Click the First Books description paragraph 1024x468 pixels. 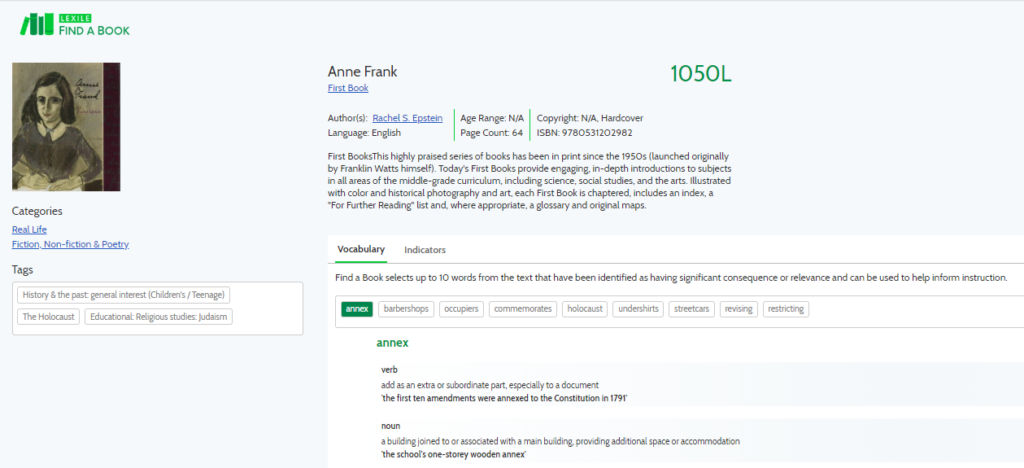tap(529, 181)
